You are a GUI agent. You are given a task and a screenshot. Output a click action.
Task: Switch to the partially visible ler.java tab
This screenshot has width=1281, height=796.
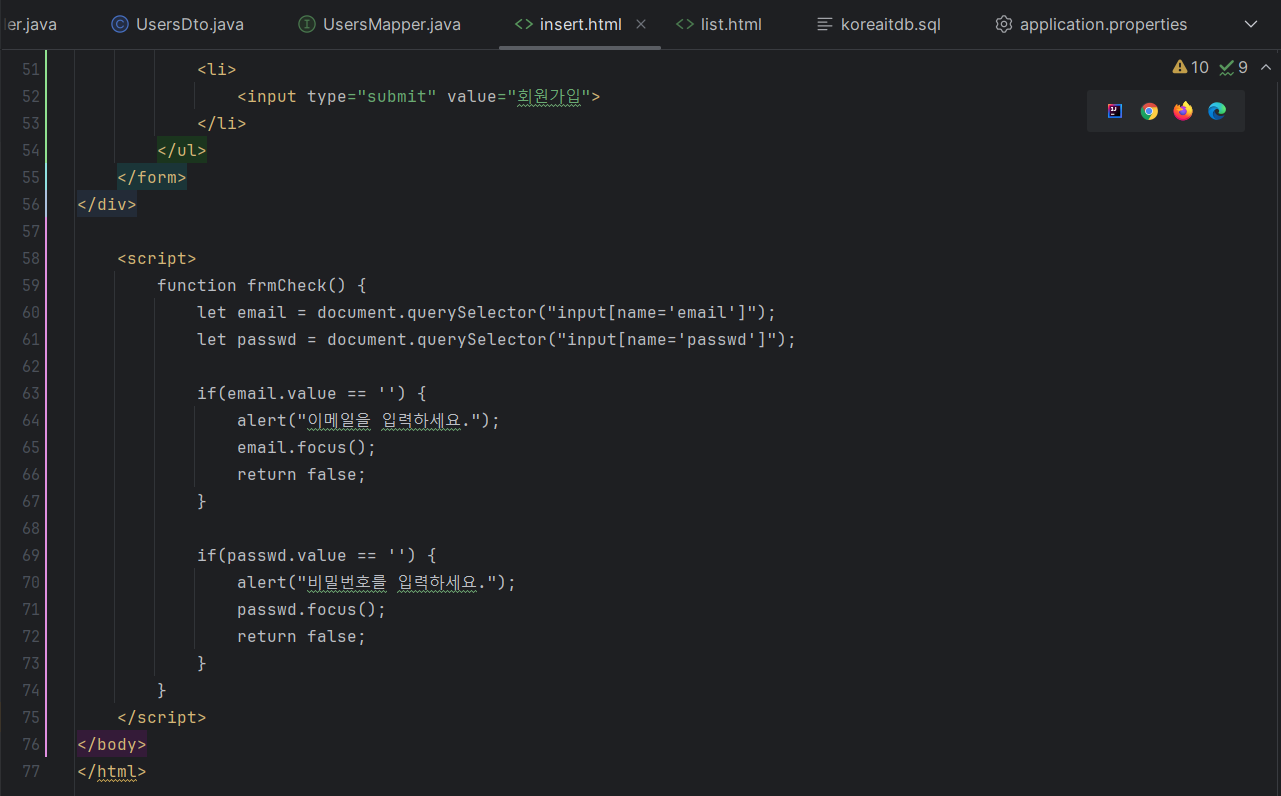click(x=30, y=24)
